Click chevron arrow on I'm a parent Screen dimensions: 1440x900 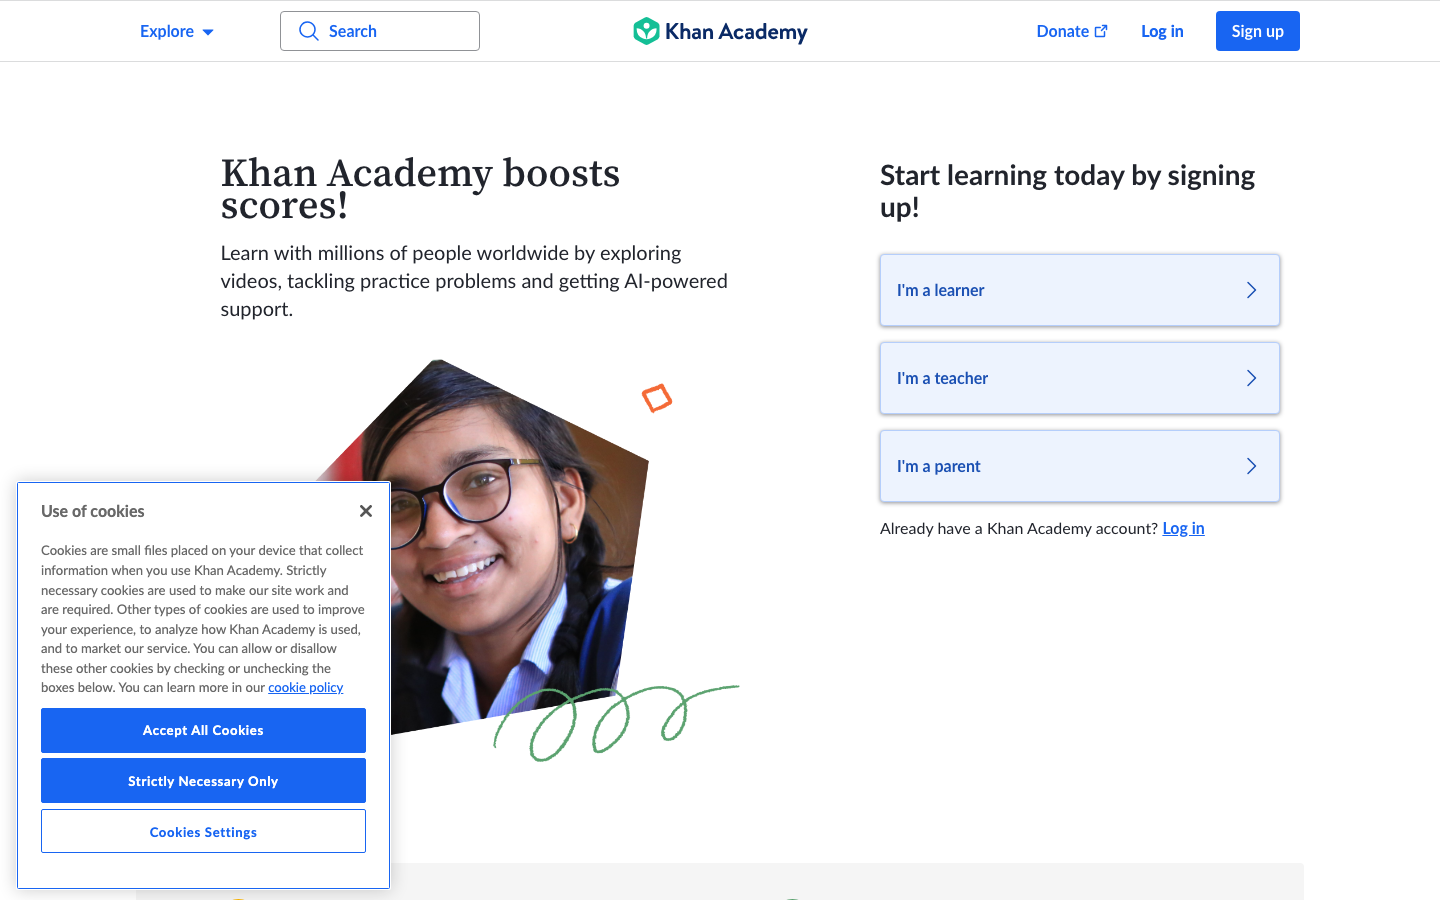pyautogui.click(x=1251, y=466)
